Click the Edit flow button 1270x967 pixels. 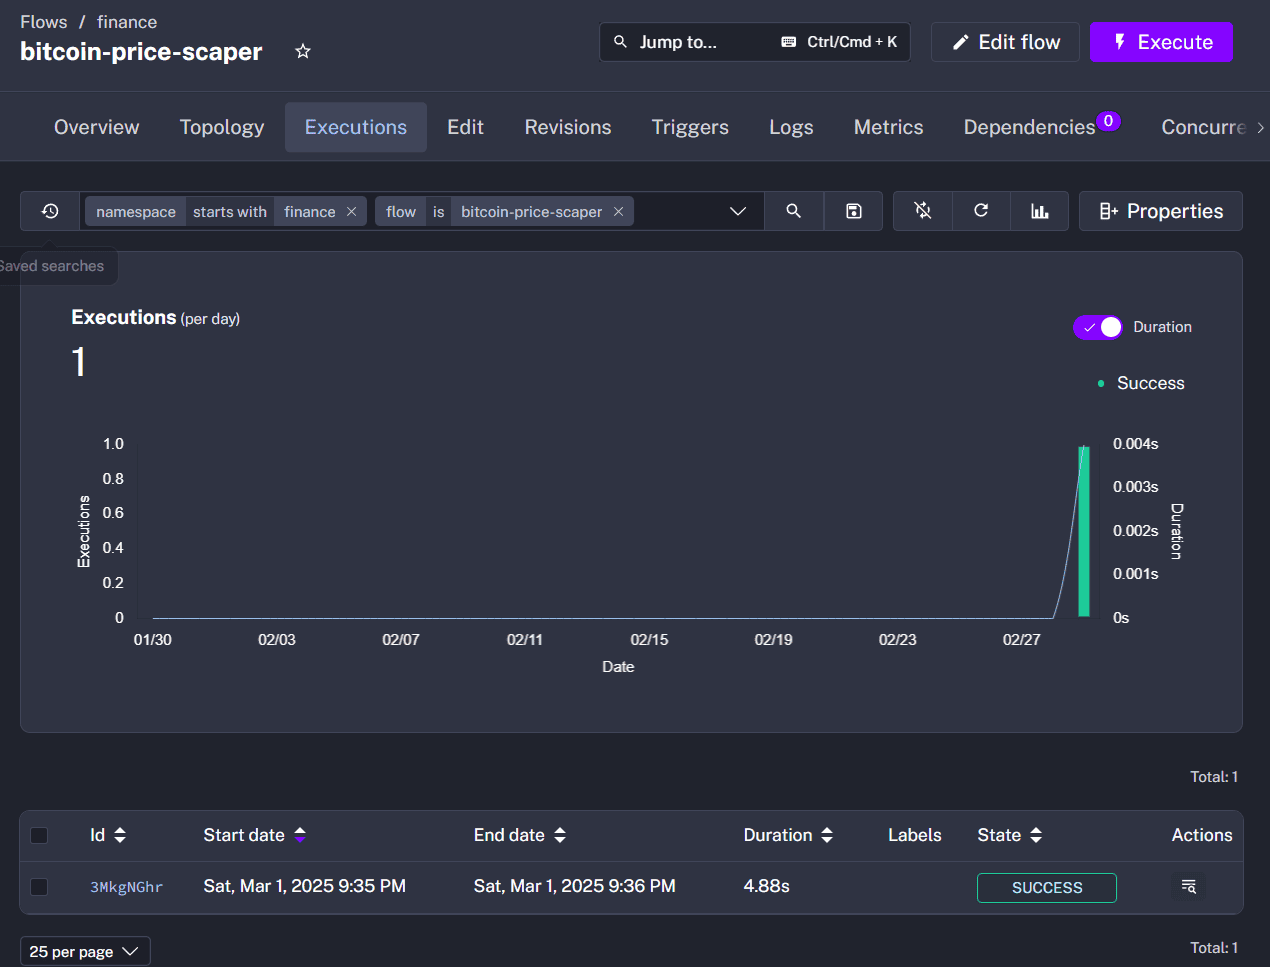1005,42
